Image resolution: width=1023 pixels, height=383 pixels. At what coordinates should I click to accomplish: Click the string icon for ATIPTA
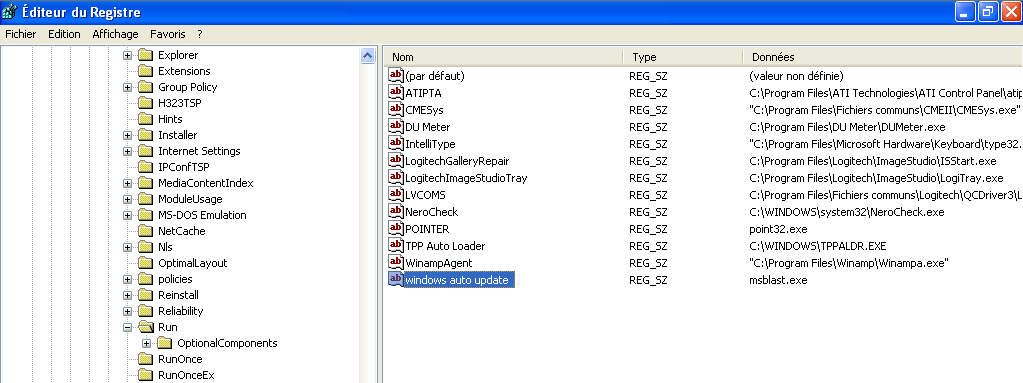pyautogui.click(x=396, y=92)
